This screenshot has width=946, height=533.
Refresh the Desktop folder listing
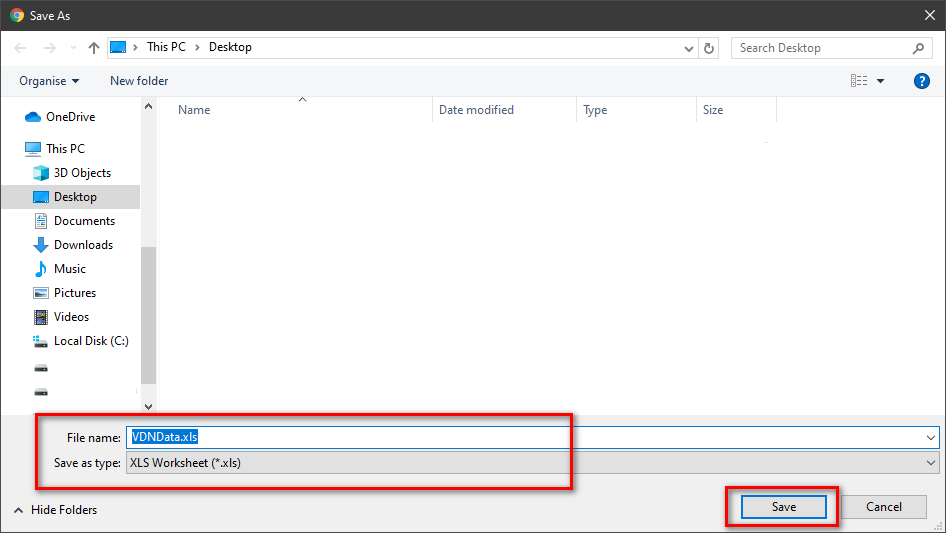click(x=710, y=48)
